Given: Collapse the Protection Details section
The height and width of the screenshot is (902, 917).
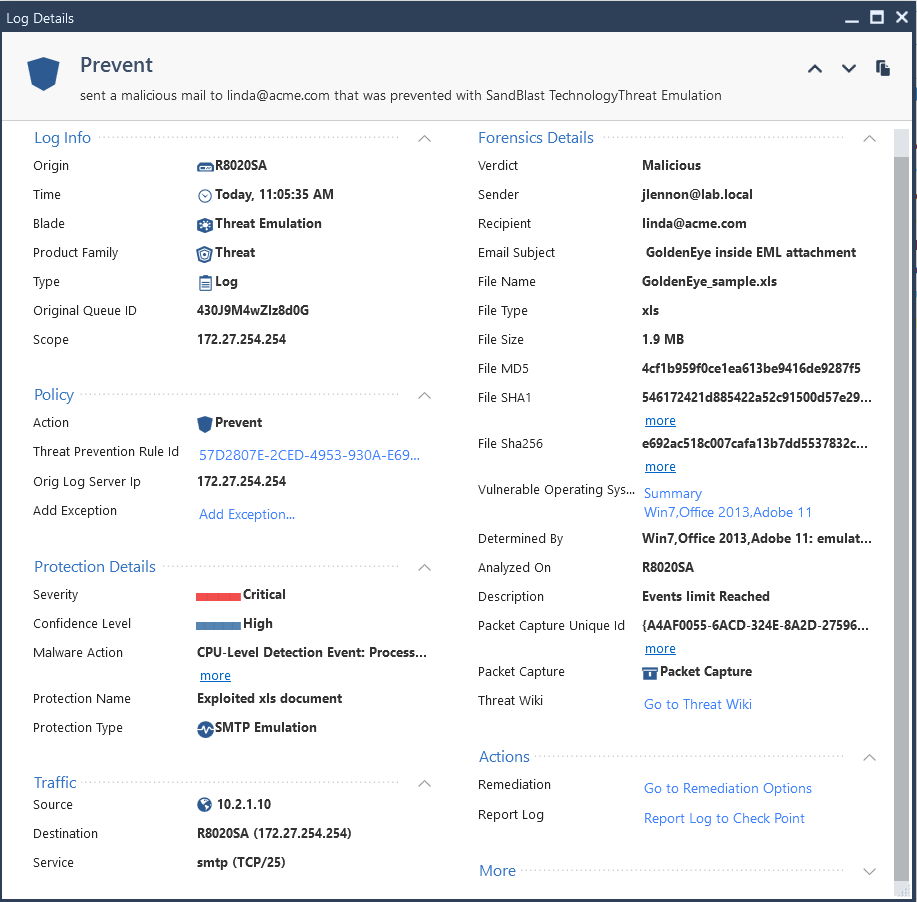Looking at the screenshot, I should click(x=425, y=567).
